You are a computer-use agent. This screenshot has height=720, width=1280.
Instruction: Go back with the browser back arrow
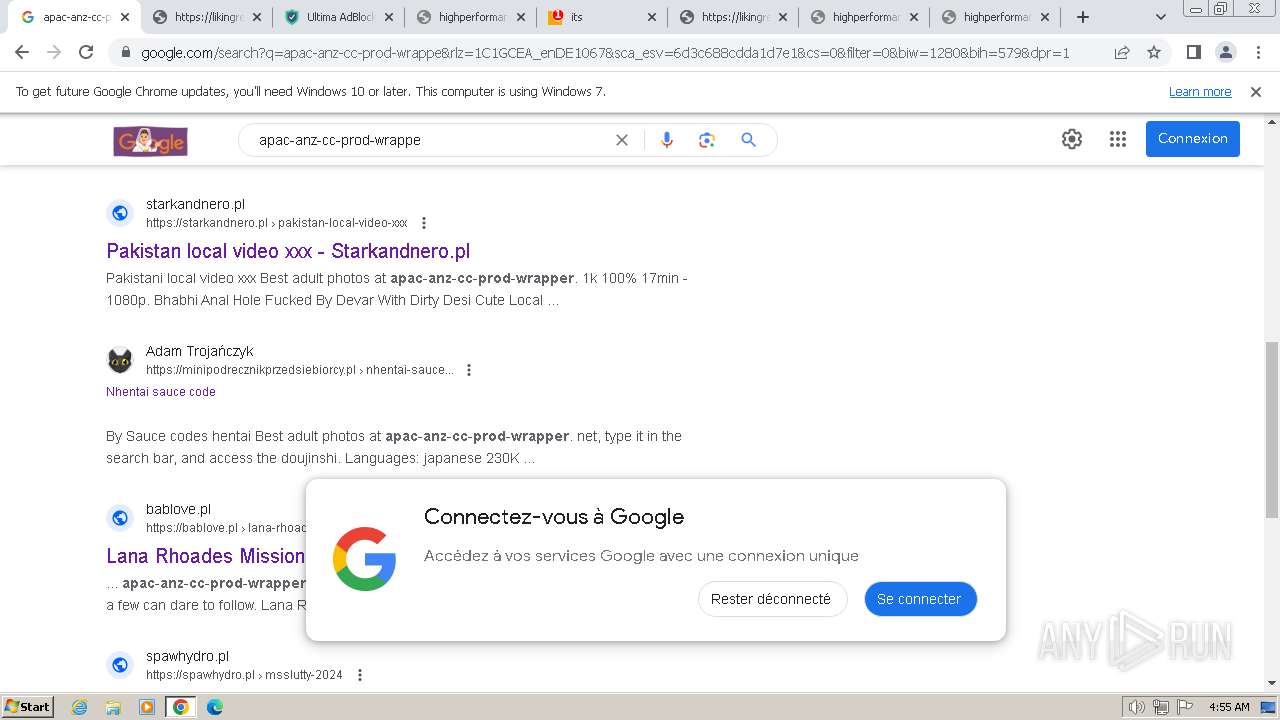click(22, 52)
